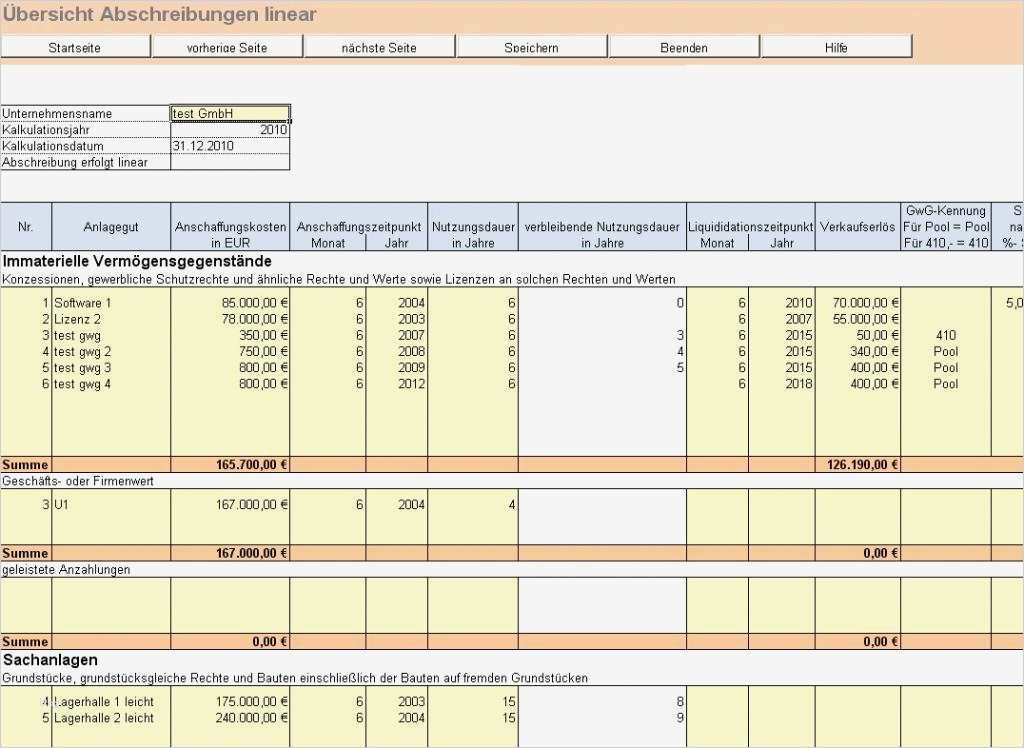Click the Startseite button
Viewport: 1024px width, 748px height.
[76, 45]
